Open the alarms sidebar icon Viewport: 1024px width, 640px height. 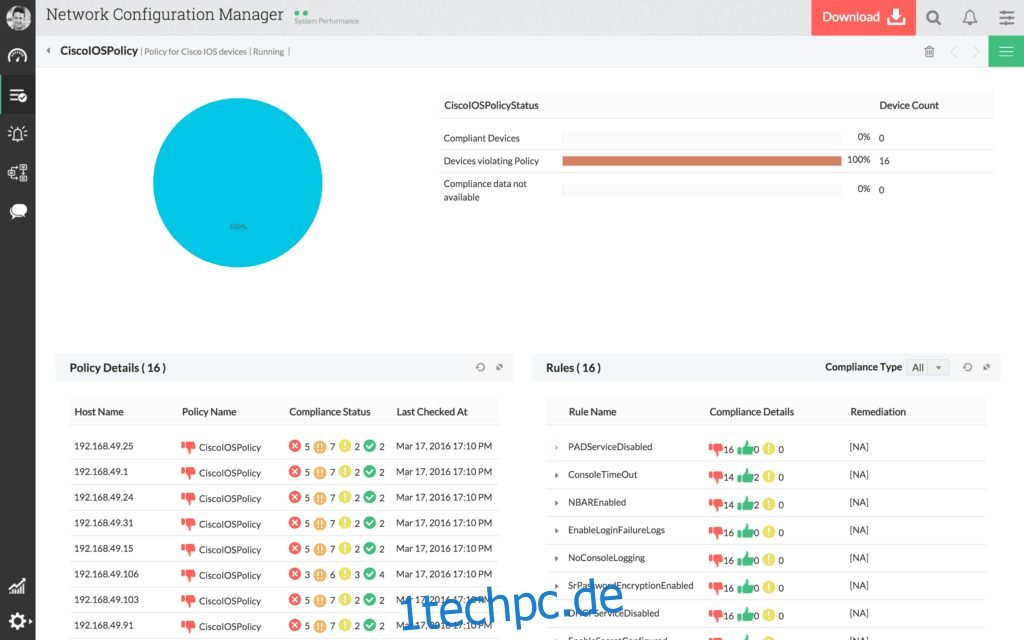(x=18, y=134)
